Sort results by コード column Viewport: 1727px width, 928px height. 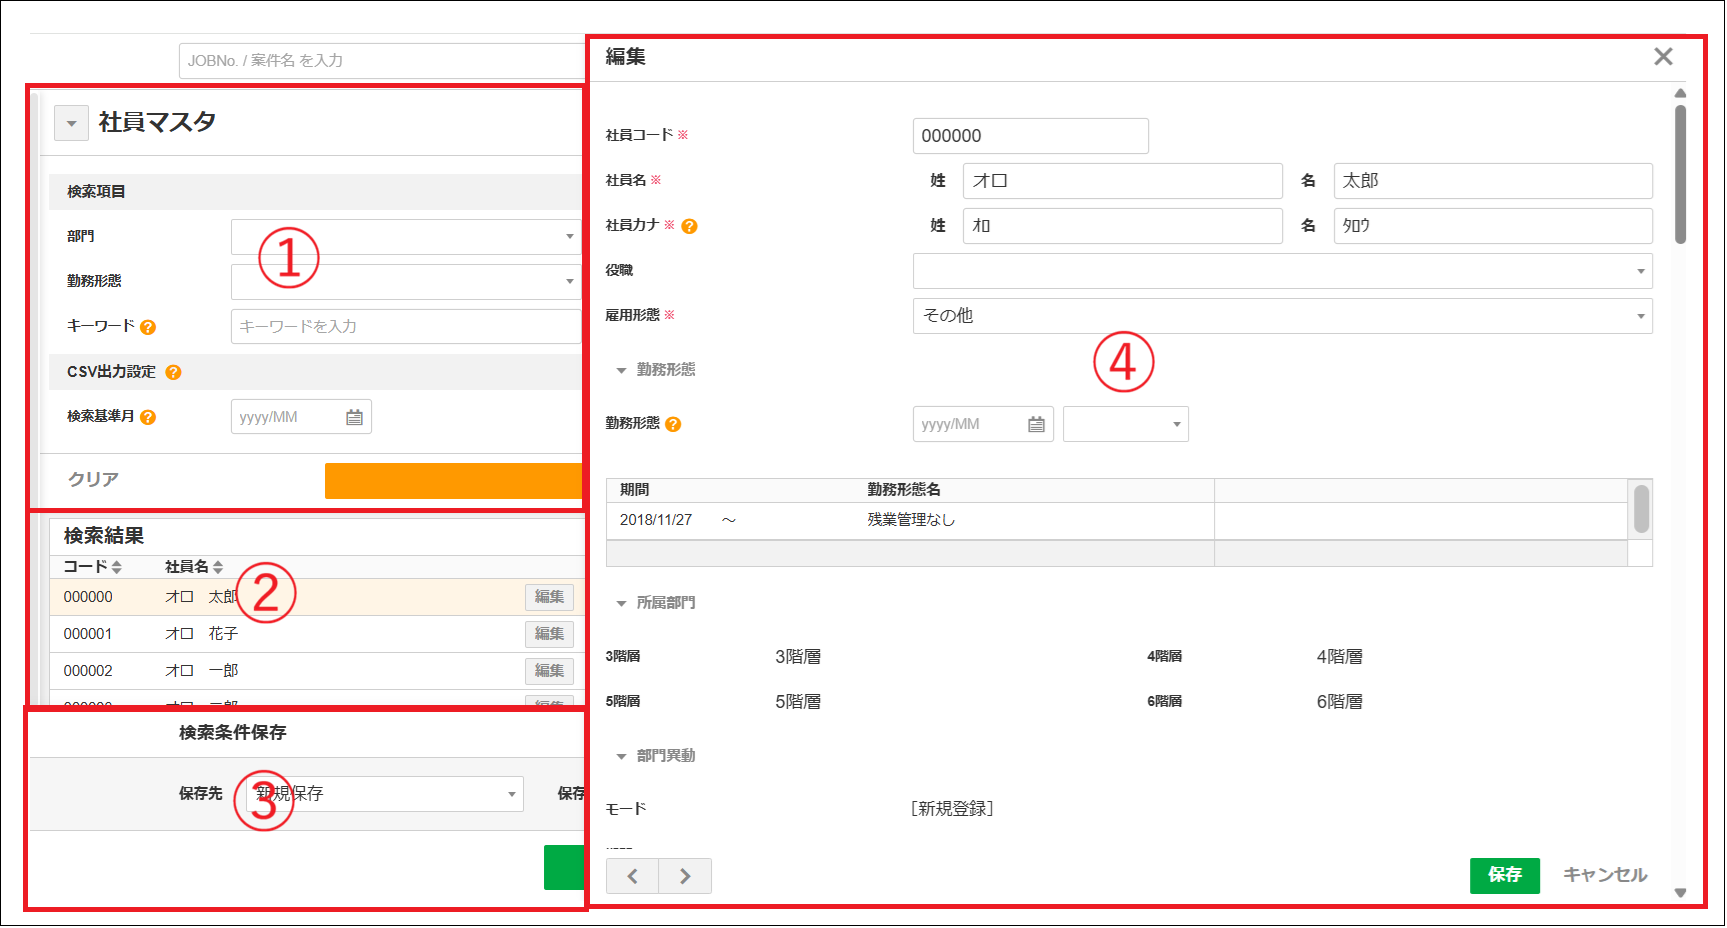(92, 567)
